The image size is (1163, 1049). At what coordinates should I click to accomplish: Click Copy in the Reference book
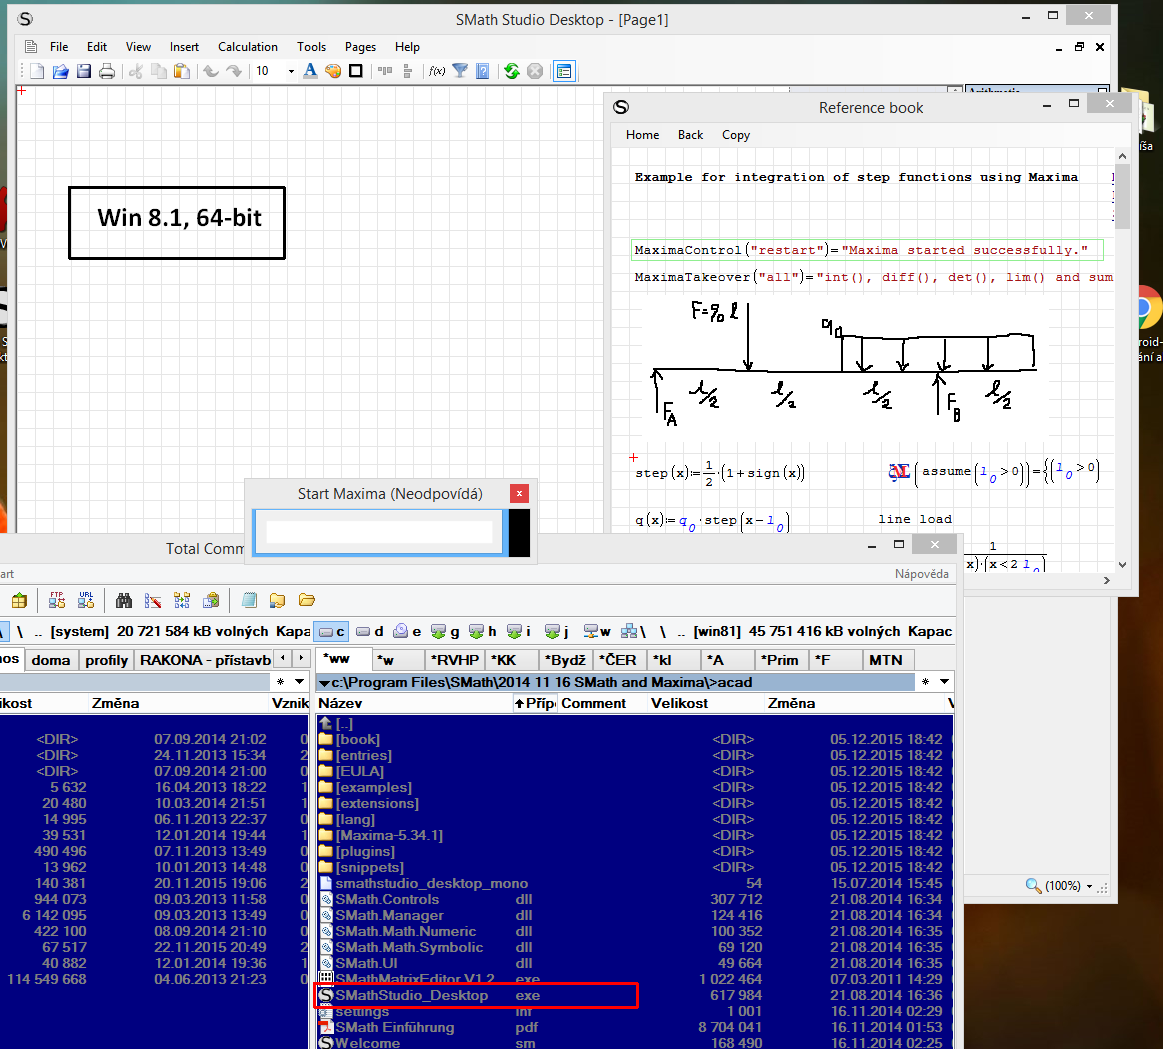(x=736, y=135)
